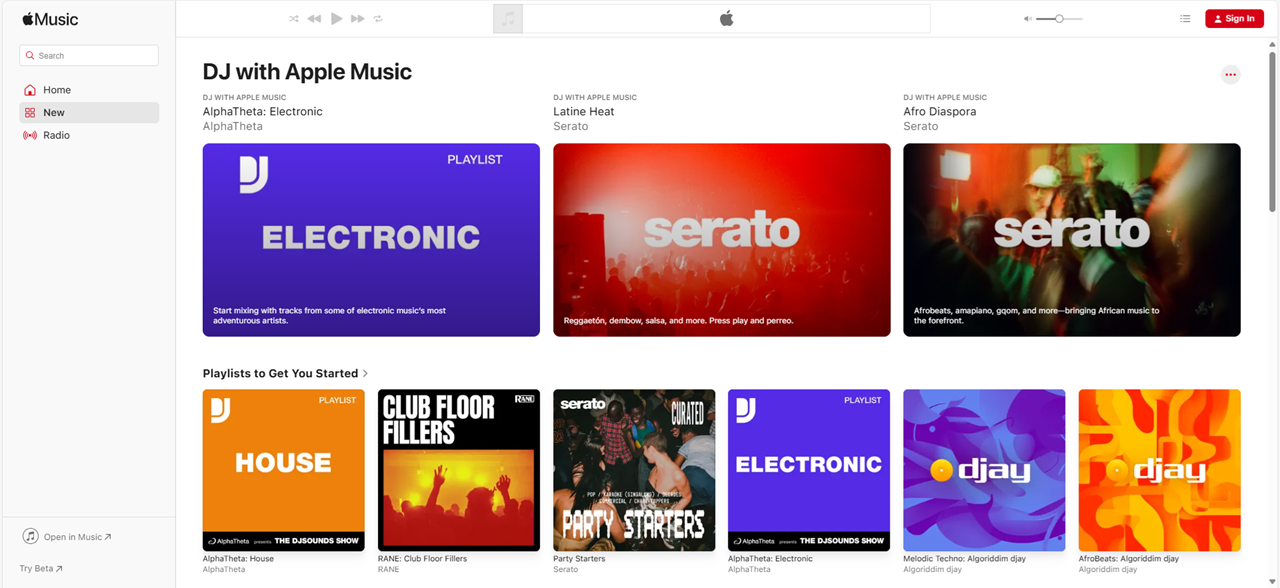Click the Latine Heat title text
Viewport: 1280px width, 588px height.
tap(584, 112)
